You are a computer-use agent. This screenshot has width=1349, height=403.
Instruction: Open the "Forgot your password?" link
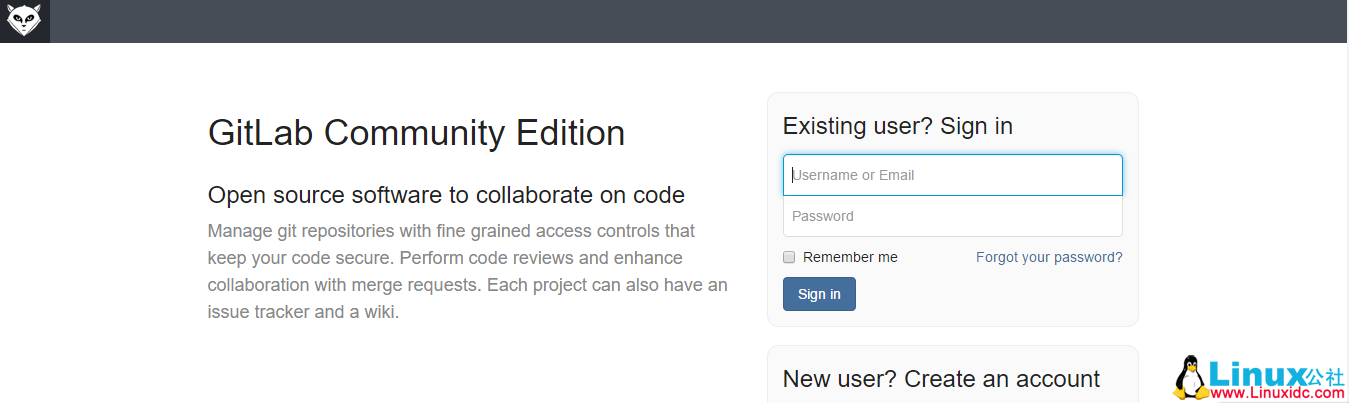click(x=1049, y=257)
